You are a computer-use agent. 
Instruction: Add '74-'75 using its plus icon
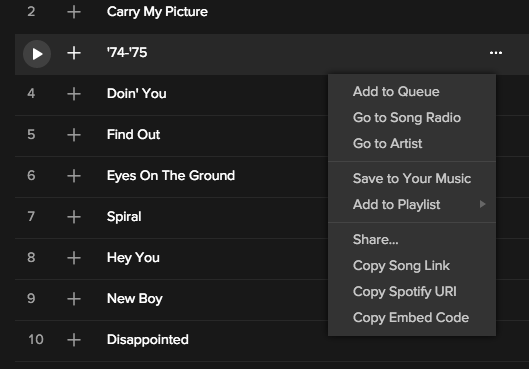(74, 53)
